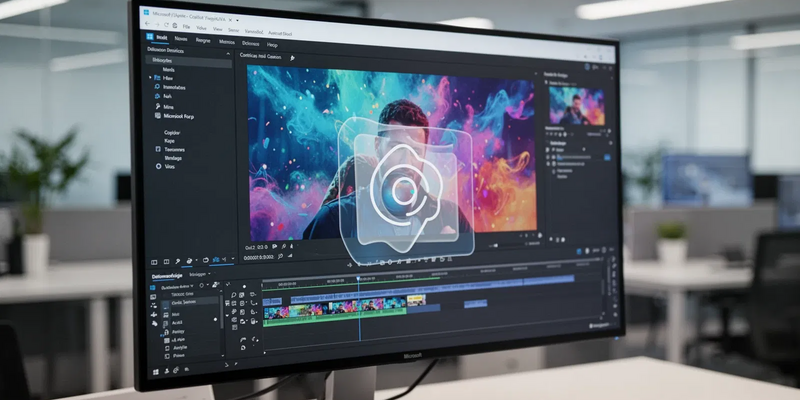Click the magnifier tool icon left of timeline

tap(232, 296)
